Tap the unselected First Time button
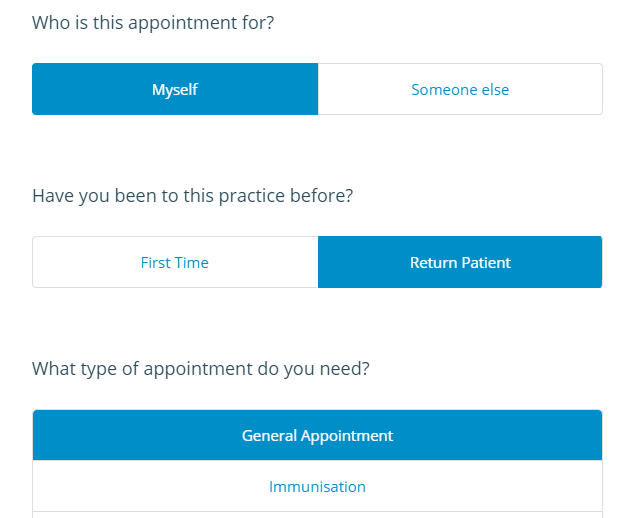Screen dimensions: 624x518 click(175, 262)
